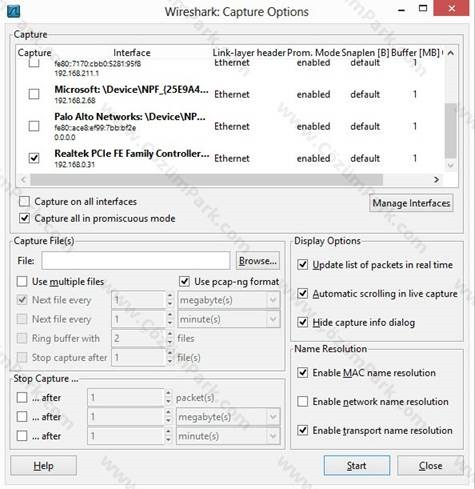Click the Close button at bottom
This screenshot has width=475, height=489.
click(430, 465)
